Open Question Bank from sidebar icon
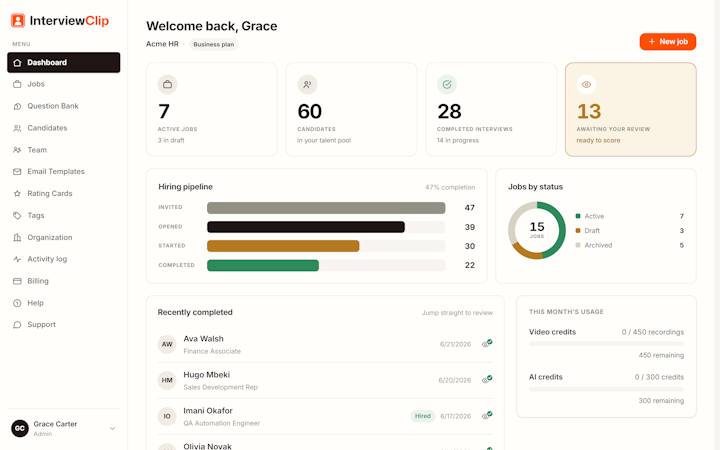Viewport: 720px width, 450px height. 17,106
